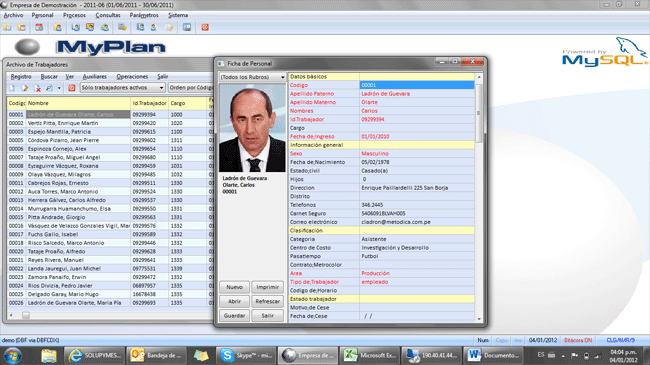This screenshot has height=365, width=650.
Task: Click the Ficha de Personal vertical scrollbar thumb
Action: point(479,112)
